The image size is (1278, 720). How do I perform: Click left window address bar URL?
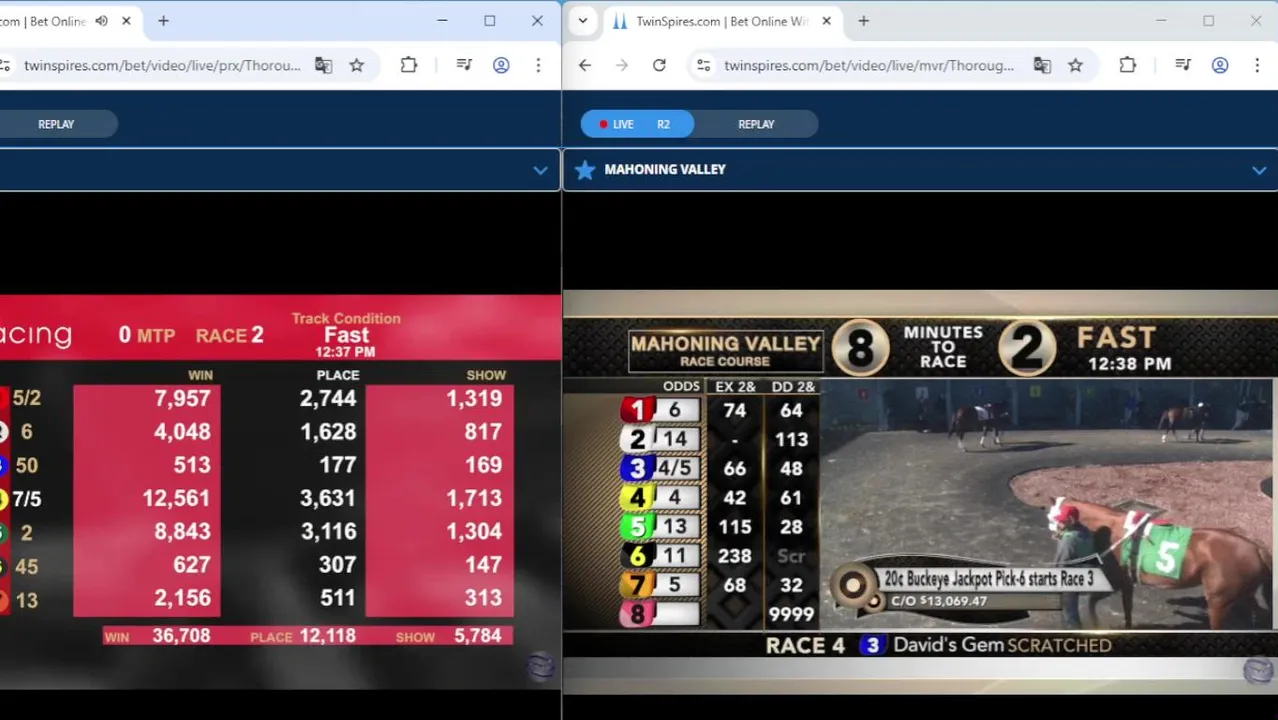[x=162, y=65]
